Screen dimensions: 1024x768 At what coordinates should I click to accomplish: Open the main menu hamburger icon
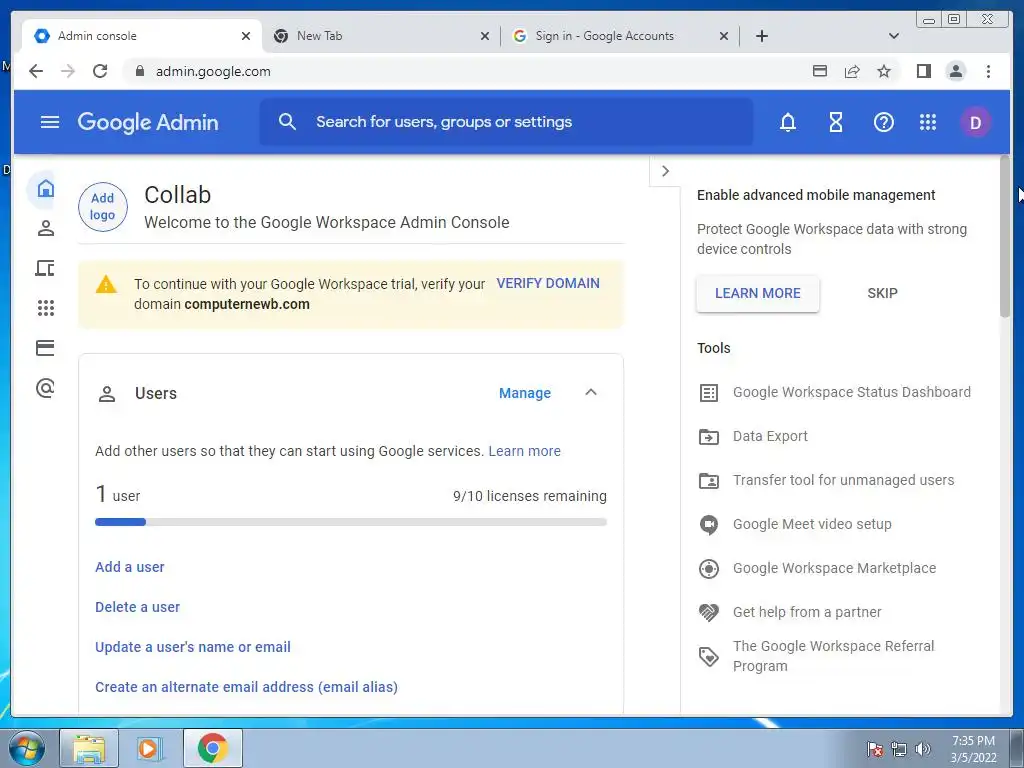pyautogui.click(x=50, y=122)
